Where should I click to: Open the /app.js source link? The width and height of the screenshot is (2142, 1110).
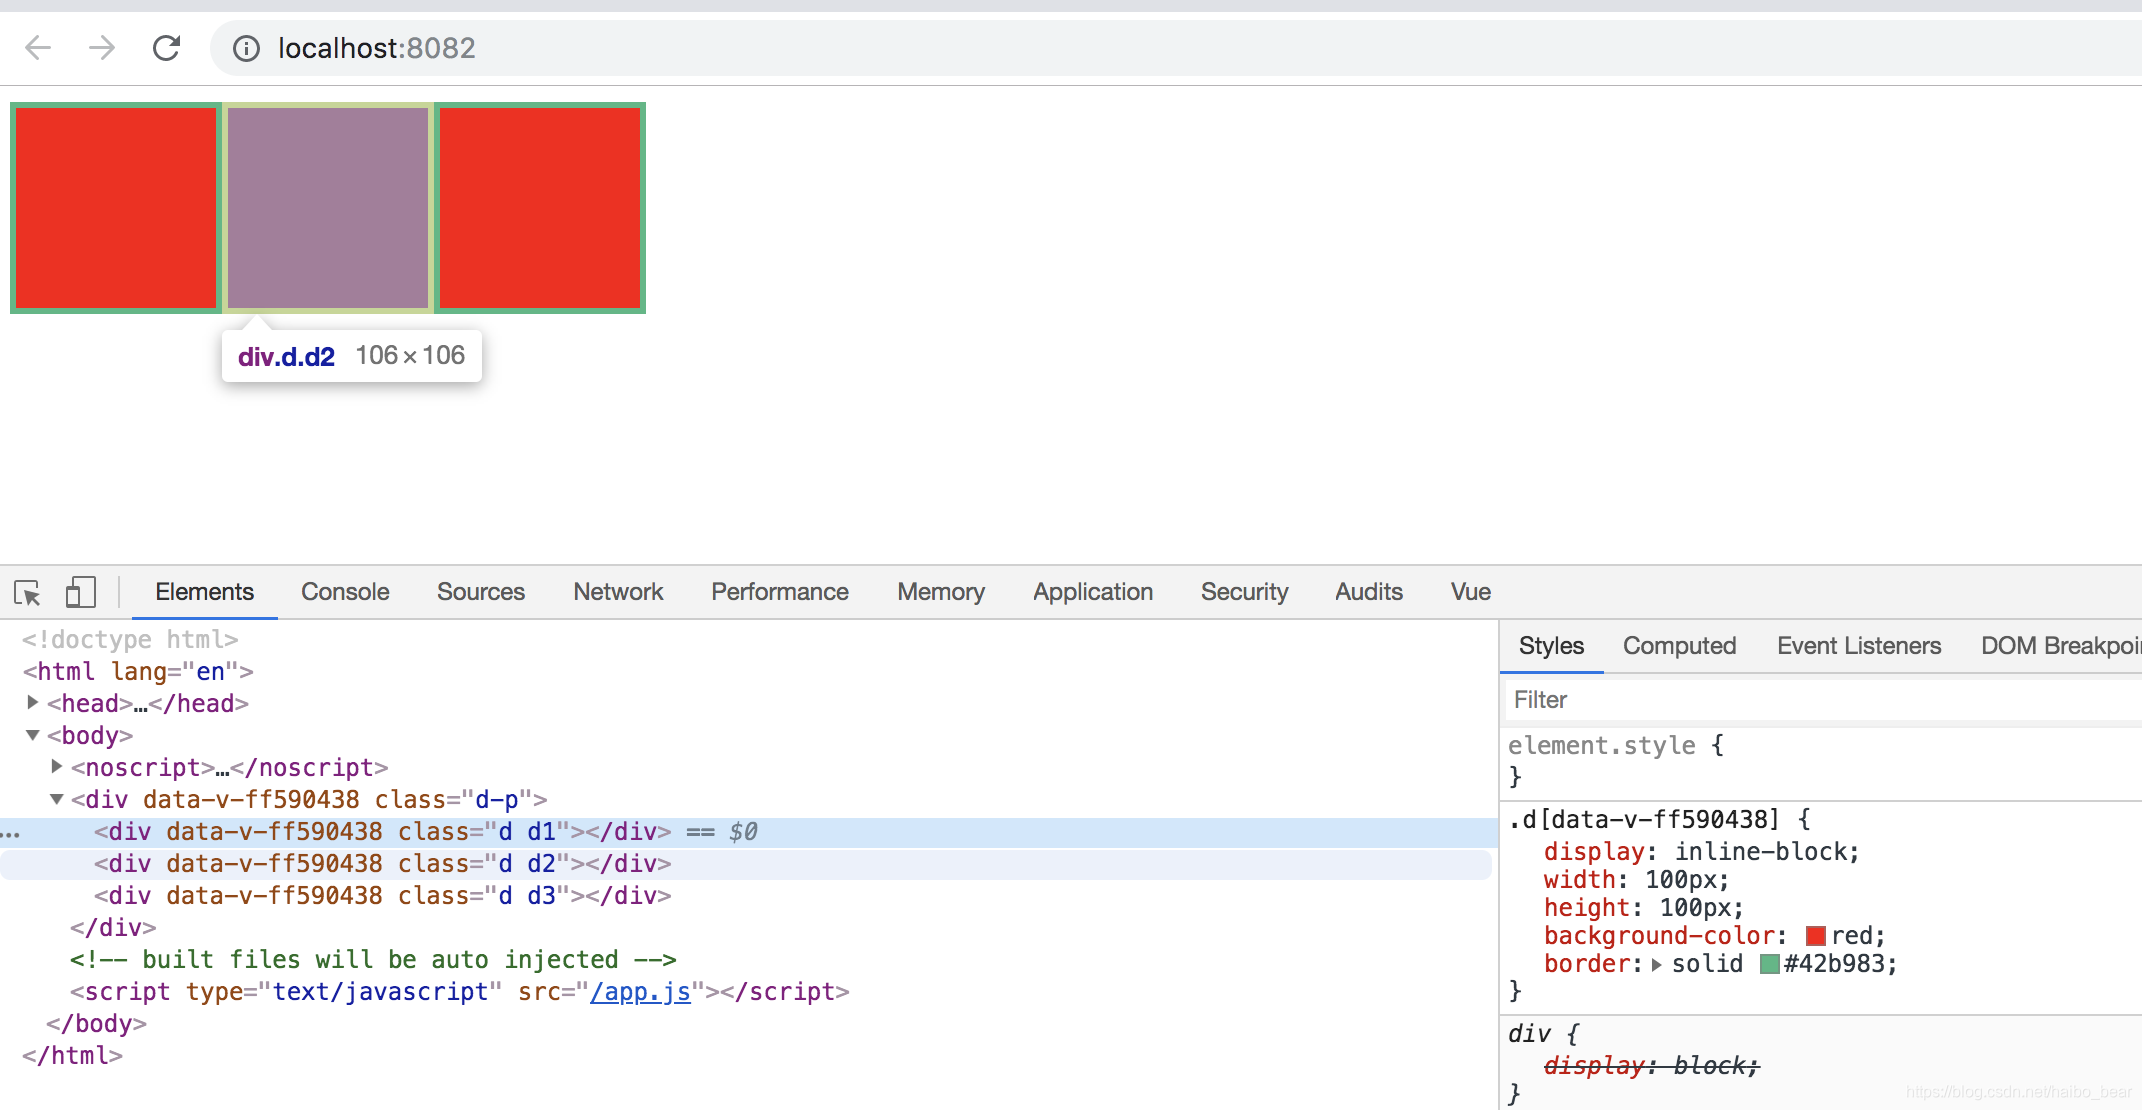[x=640, y=992]
